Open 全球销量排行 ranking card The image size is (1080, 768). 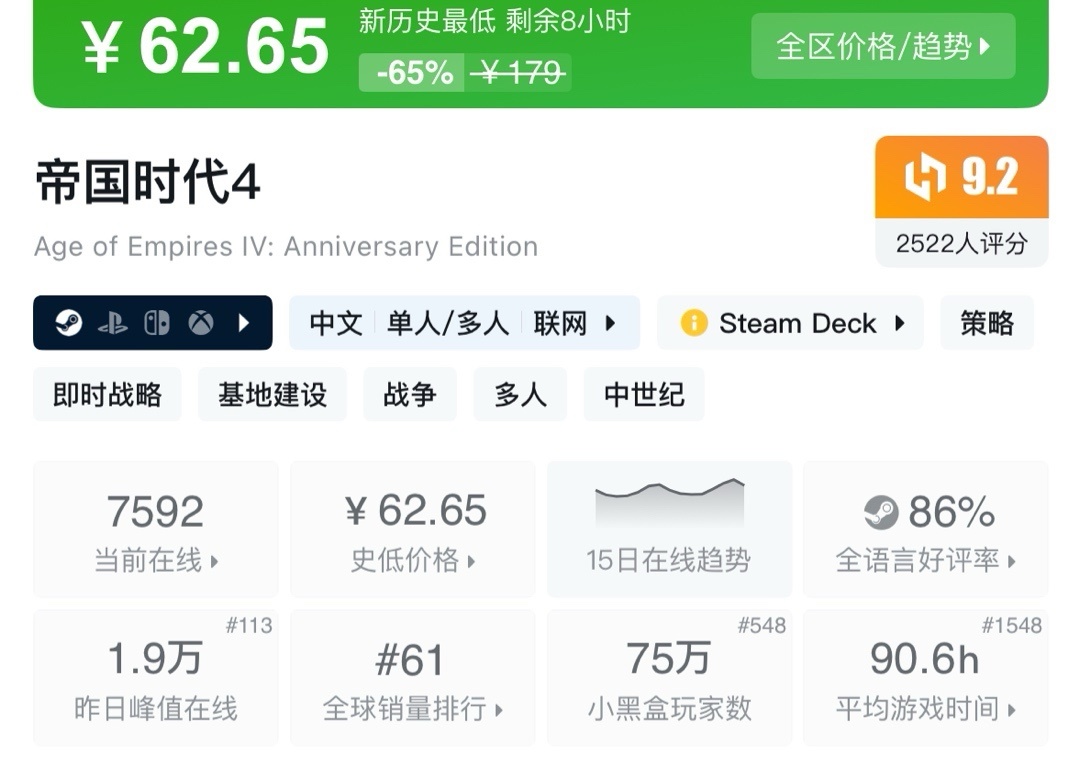(x=413, y=678)
